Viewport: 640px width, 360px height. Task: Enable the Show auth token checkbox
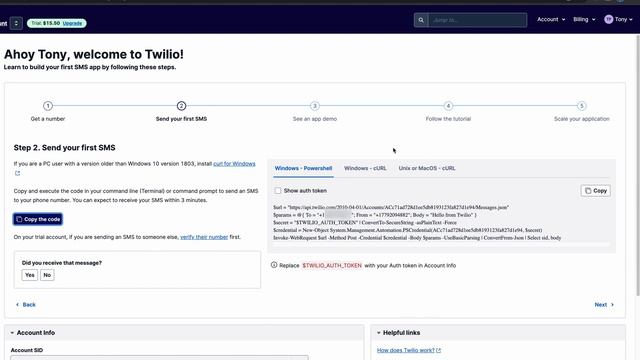[278, 191]
